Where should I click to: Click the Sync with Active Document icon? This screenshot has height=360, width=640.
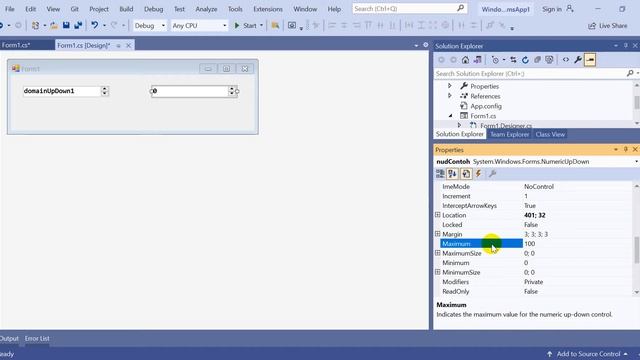point(513,60)
